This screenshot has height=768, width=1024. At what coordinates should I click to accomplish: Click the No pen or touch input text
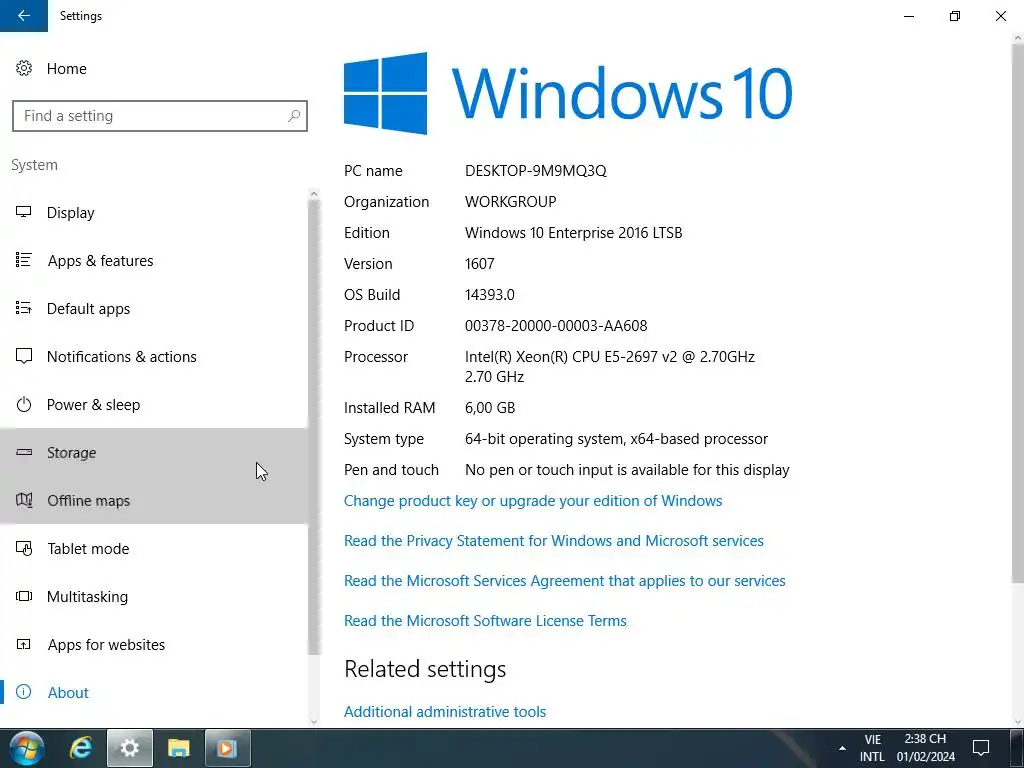[627, 470]
